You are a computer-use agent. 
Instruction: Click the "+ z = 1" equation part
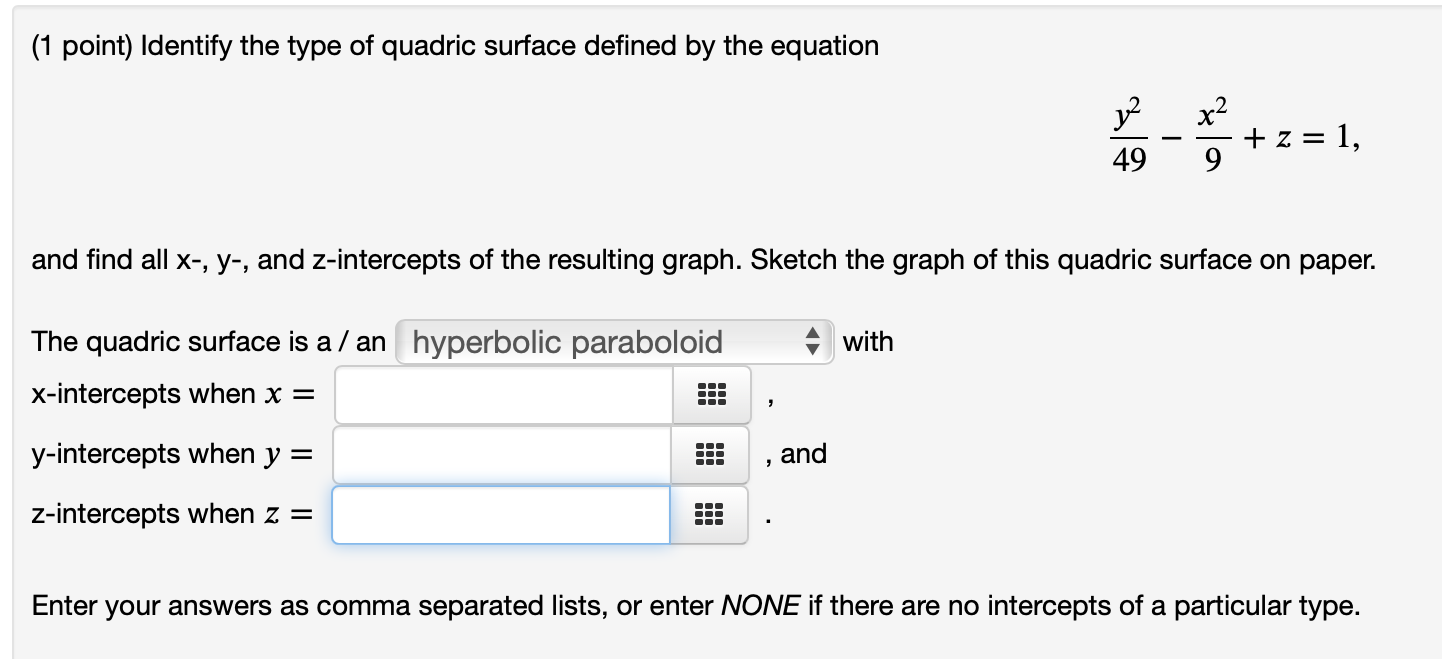(x=1302, y=141)
